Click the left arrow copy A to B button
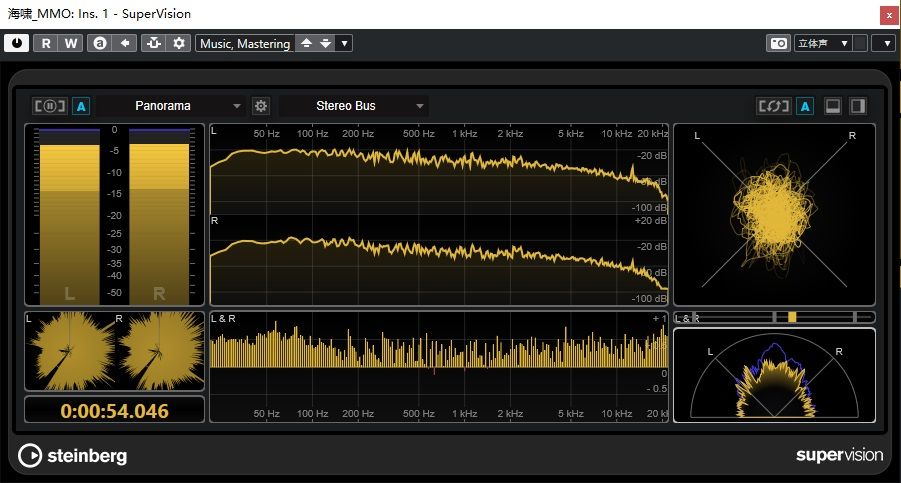The image size is (901, 483). click(124, 43)
